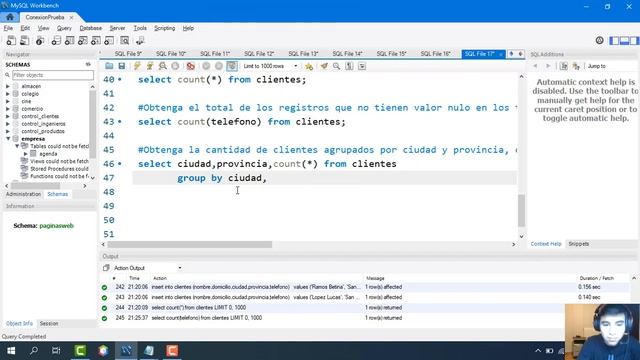The image size is (640, 360).
Task: Click the rollback transaction icon
Action: point(219,66)
